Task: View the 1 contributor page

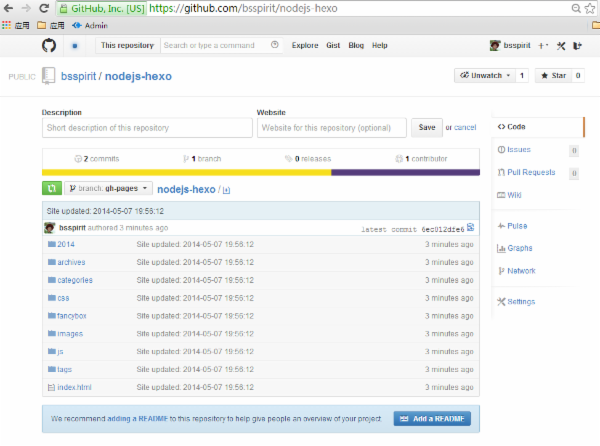Action: click(421, 159)
